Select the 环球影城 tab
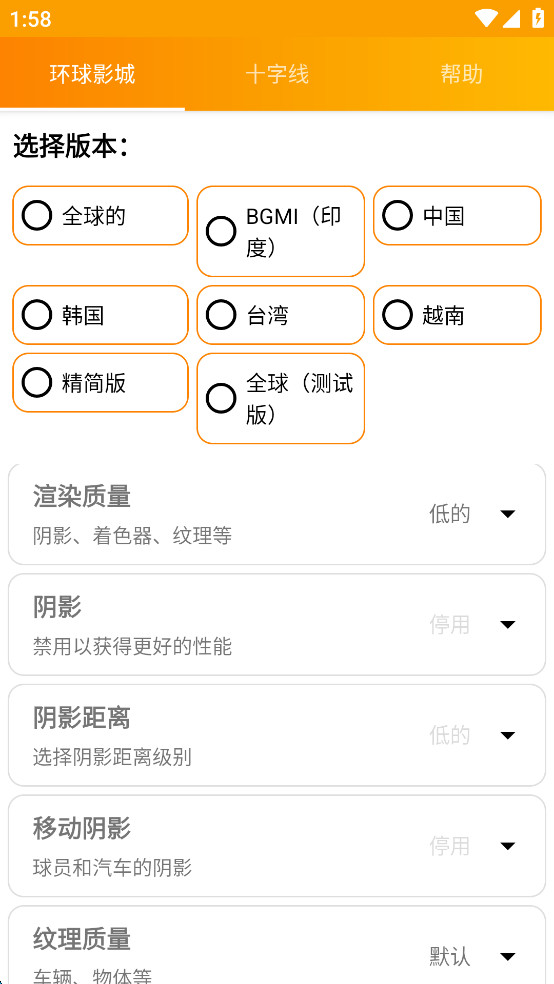 pyautogui.click(x=92, y=74)
